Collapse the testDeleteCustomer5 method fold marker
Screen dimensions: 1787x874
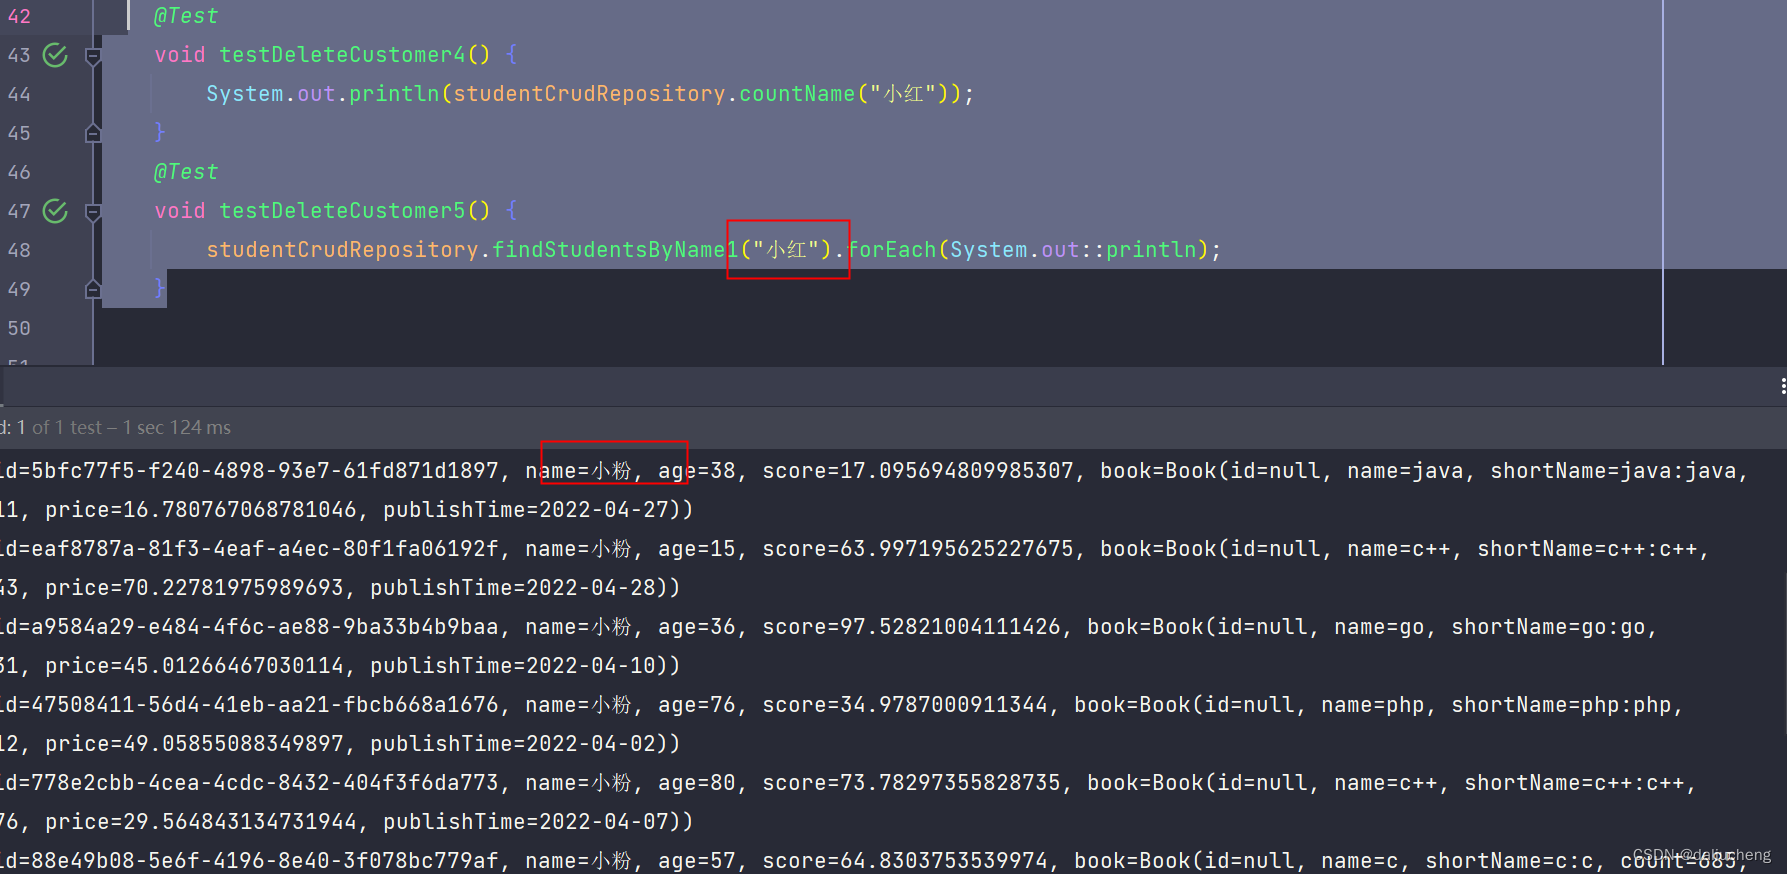93,212
